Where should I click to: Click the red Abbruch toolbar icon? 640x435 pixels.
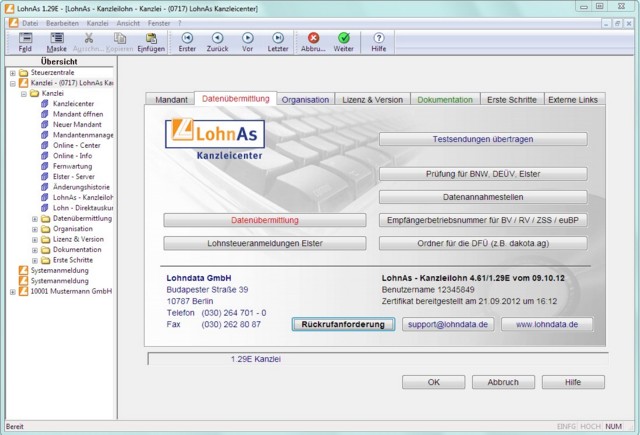pos(313,38)
